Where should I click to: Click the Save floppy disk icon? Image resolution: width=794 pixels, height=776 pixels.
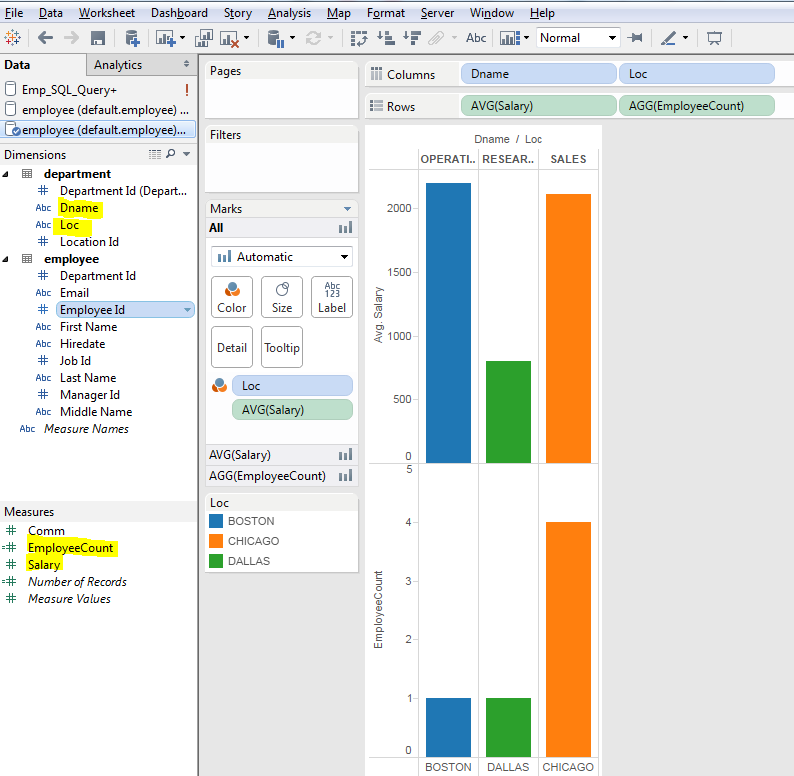point(98,38)
